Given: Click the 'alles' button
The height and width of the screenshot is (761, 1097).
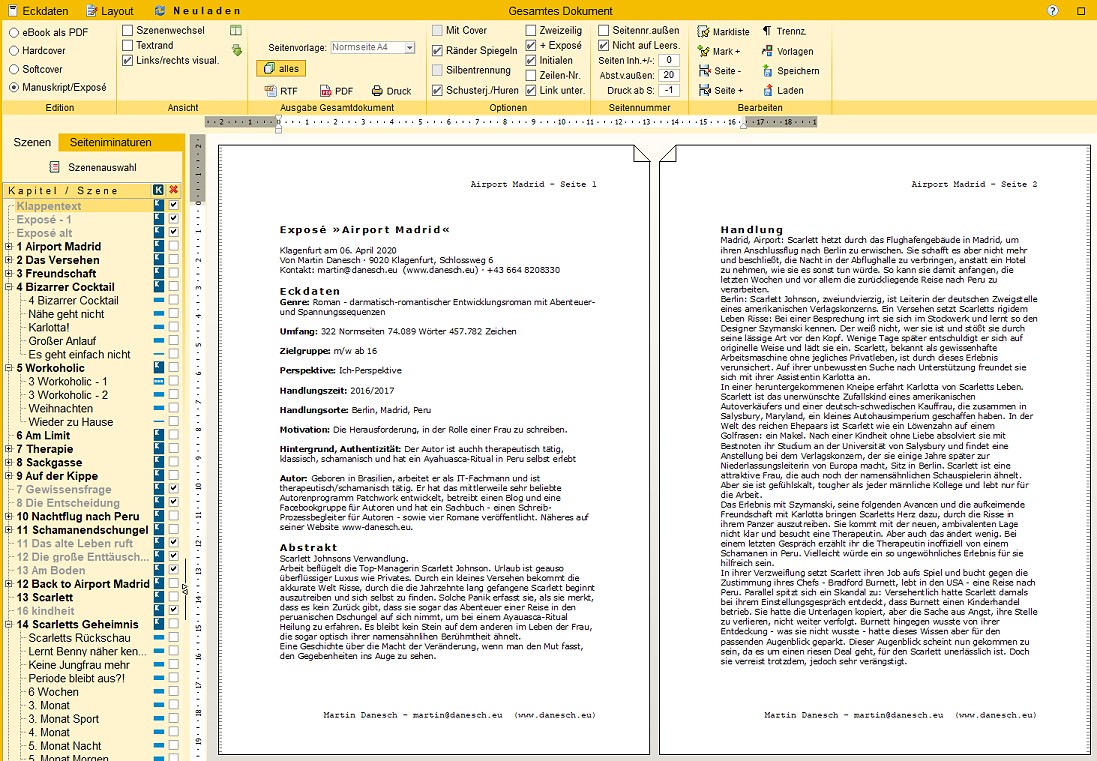Looking at the screenshot, I should click(x=281, y=69).
